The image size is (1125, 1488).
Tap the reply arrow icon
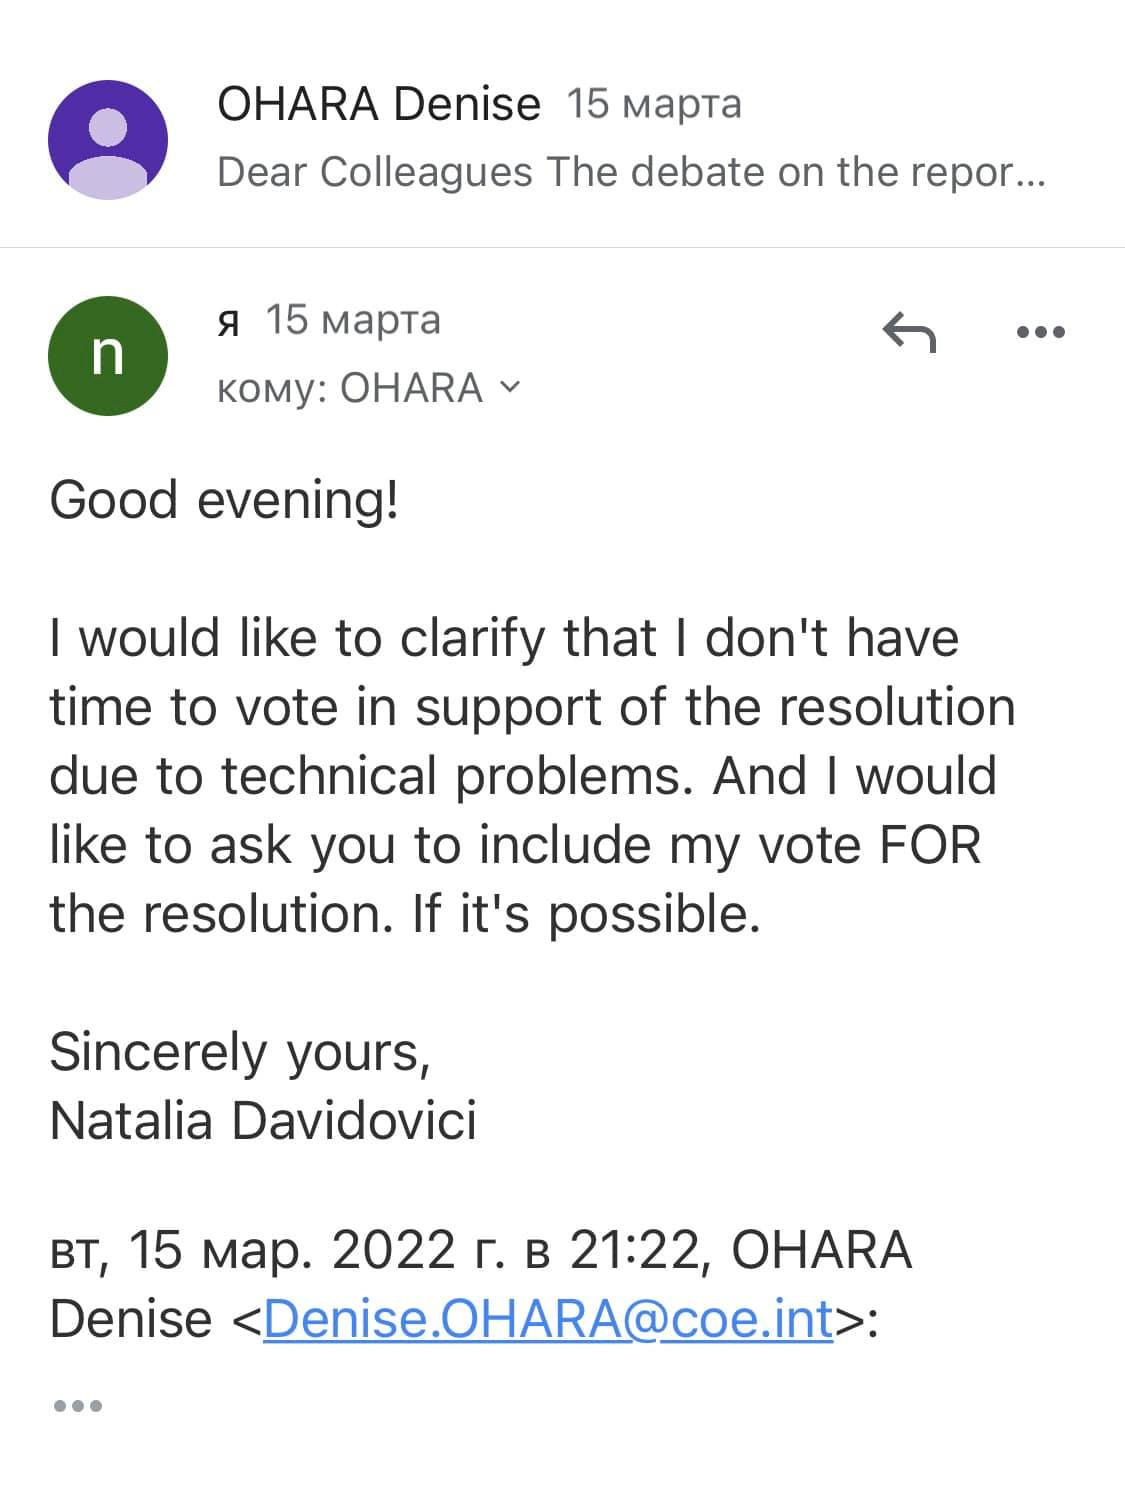tap(909, 332)
